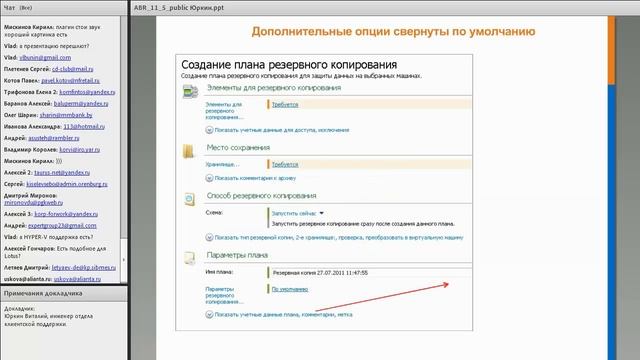Image resolution: width=640 pixels, height=360 pixels.
Task: Open Vlad's gmail.com email link in chat
Action: (x=45, y=58)
